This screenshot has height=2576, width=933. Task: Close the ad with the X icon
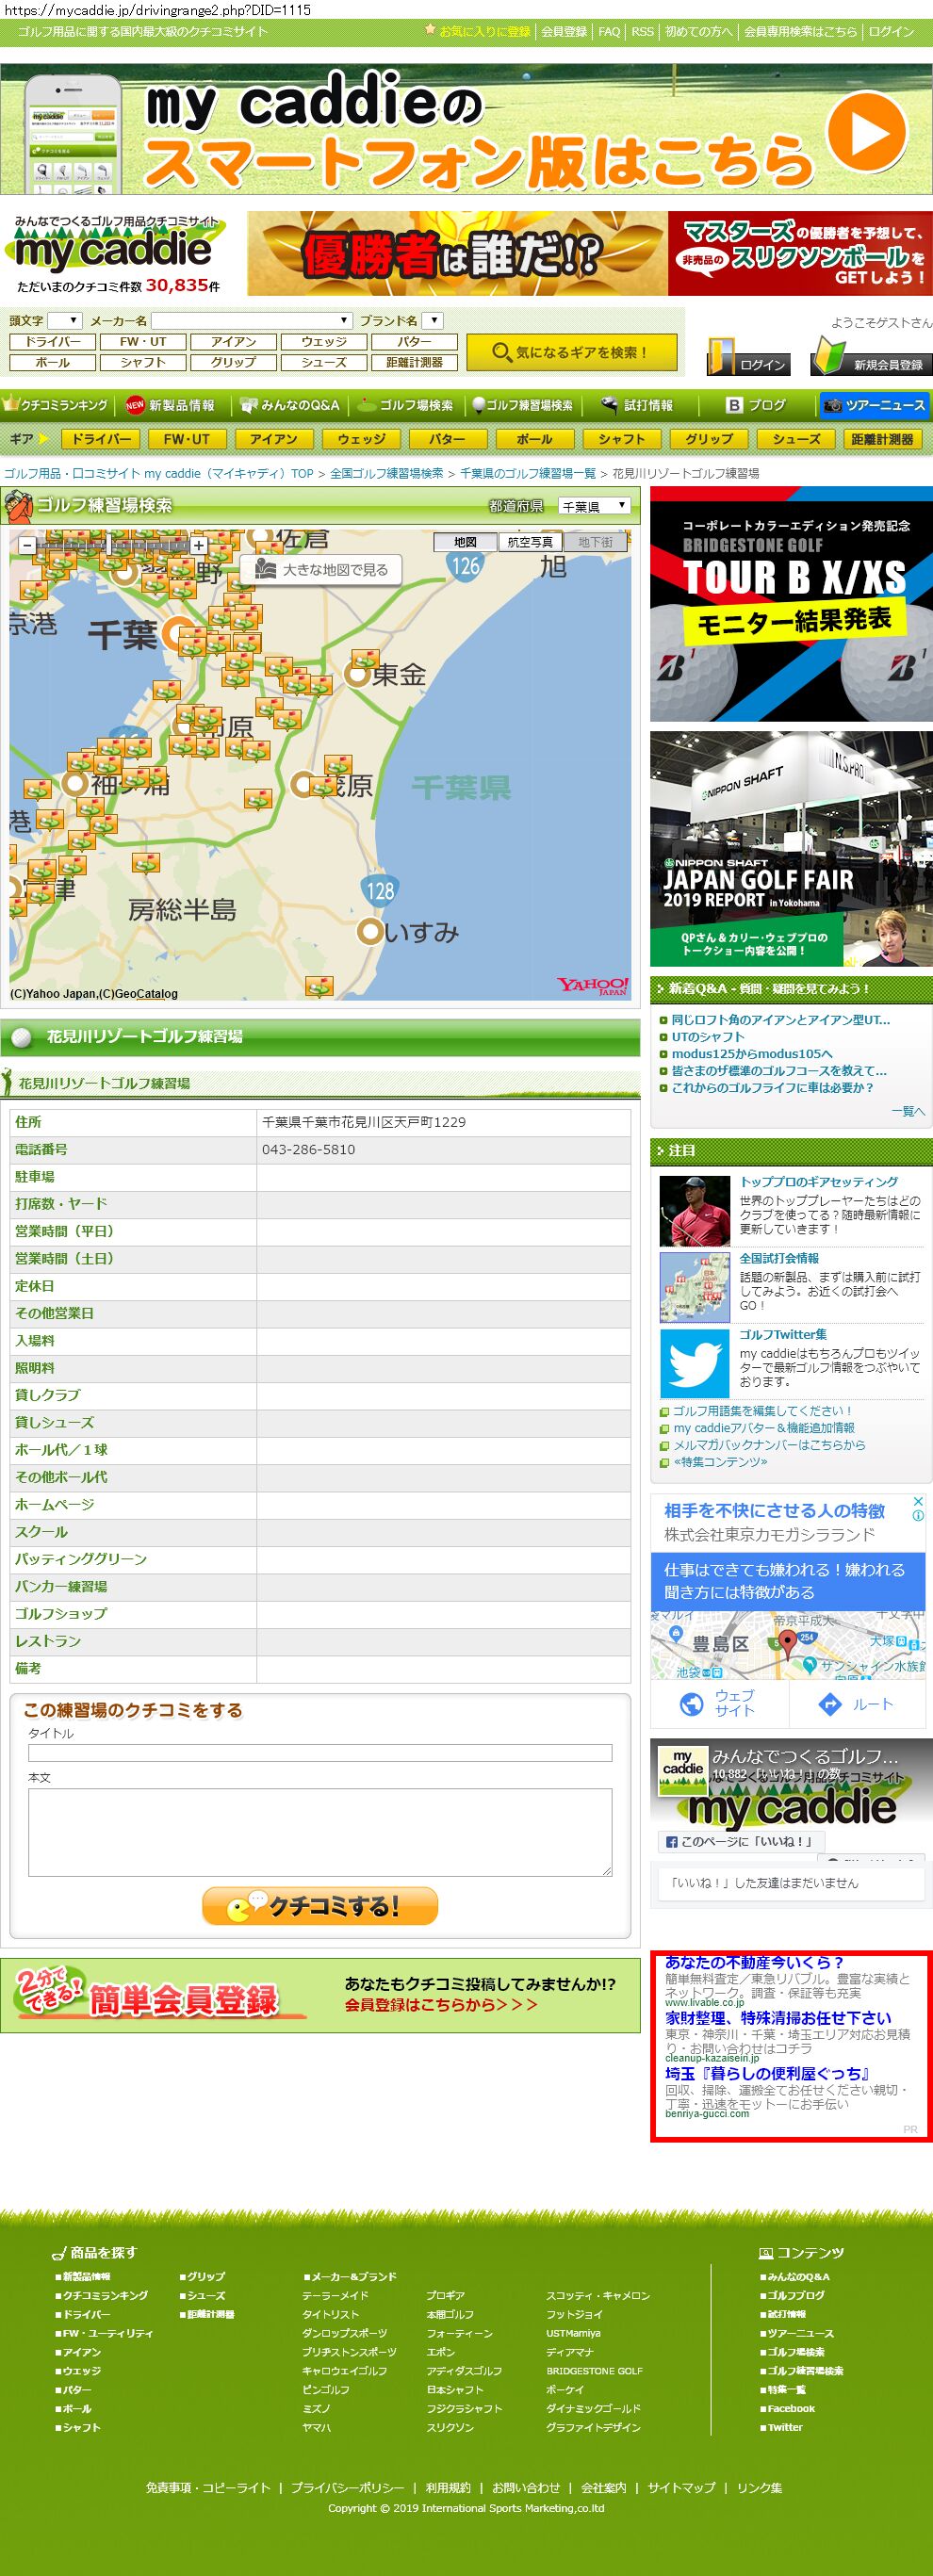pyautogui.click(x=918, y=1501)
